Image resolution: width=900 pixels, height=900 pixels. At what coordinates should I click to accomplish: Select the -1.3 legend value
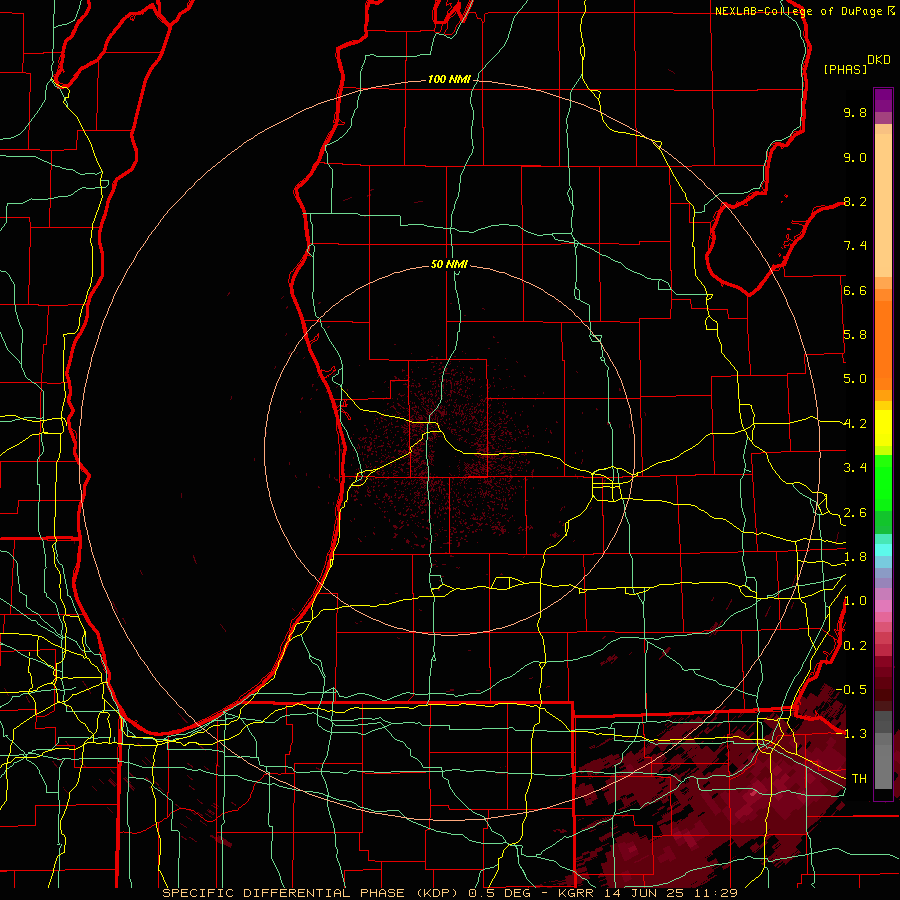click(x=851, y=734)
